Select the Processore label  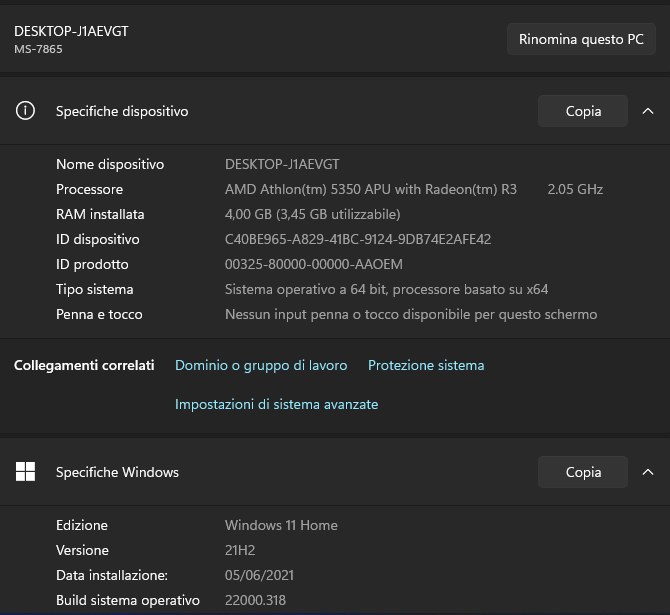(x=89, y=189)
